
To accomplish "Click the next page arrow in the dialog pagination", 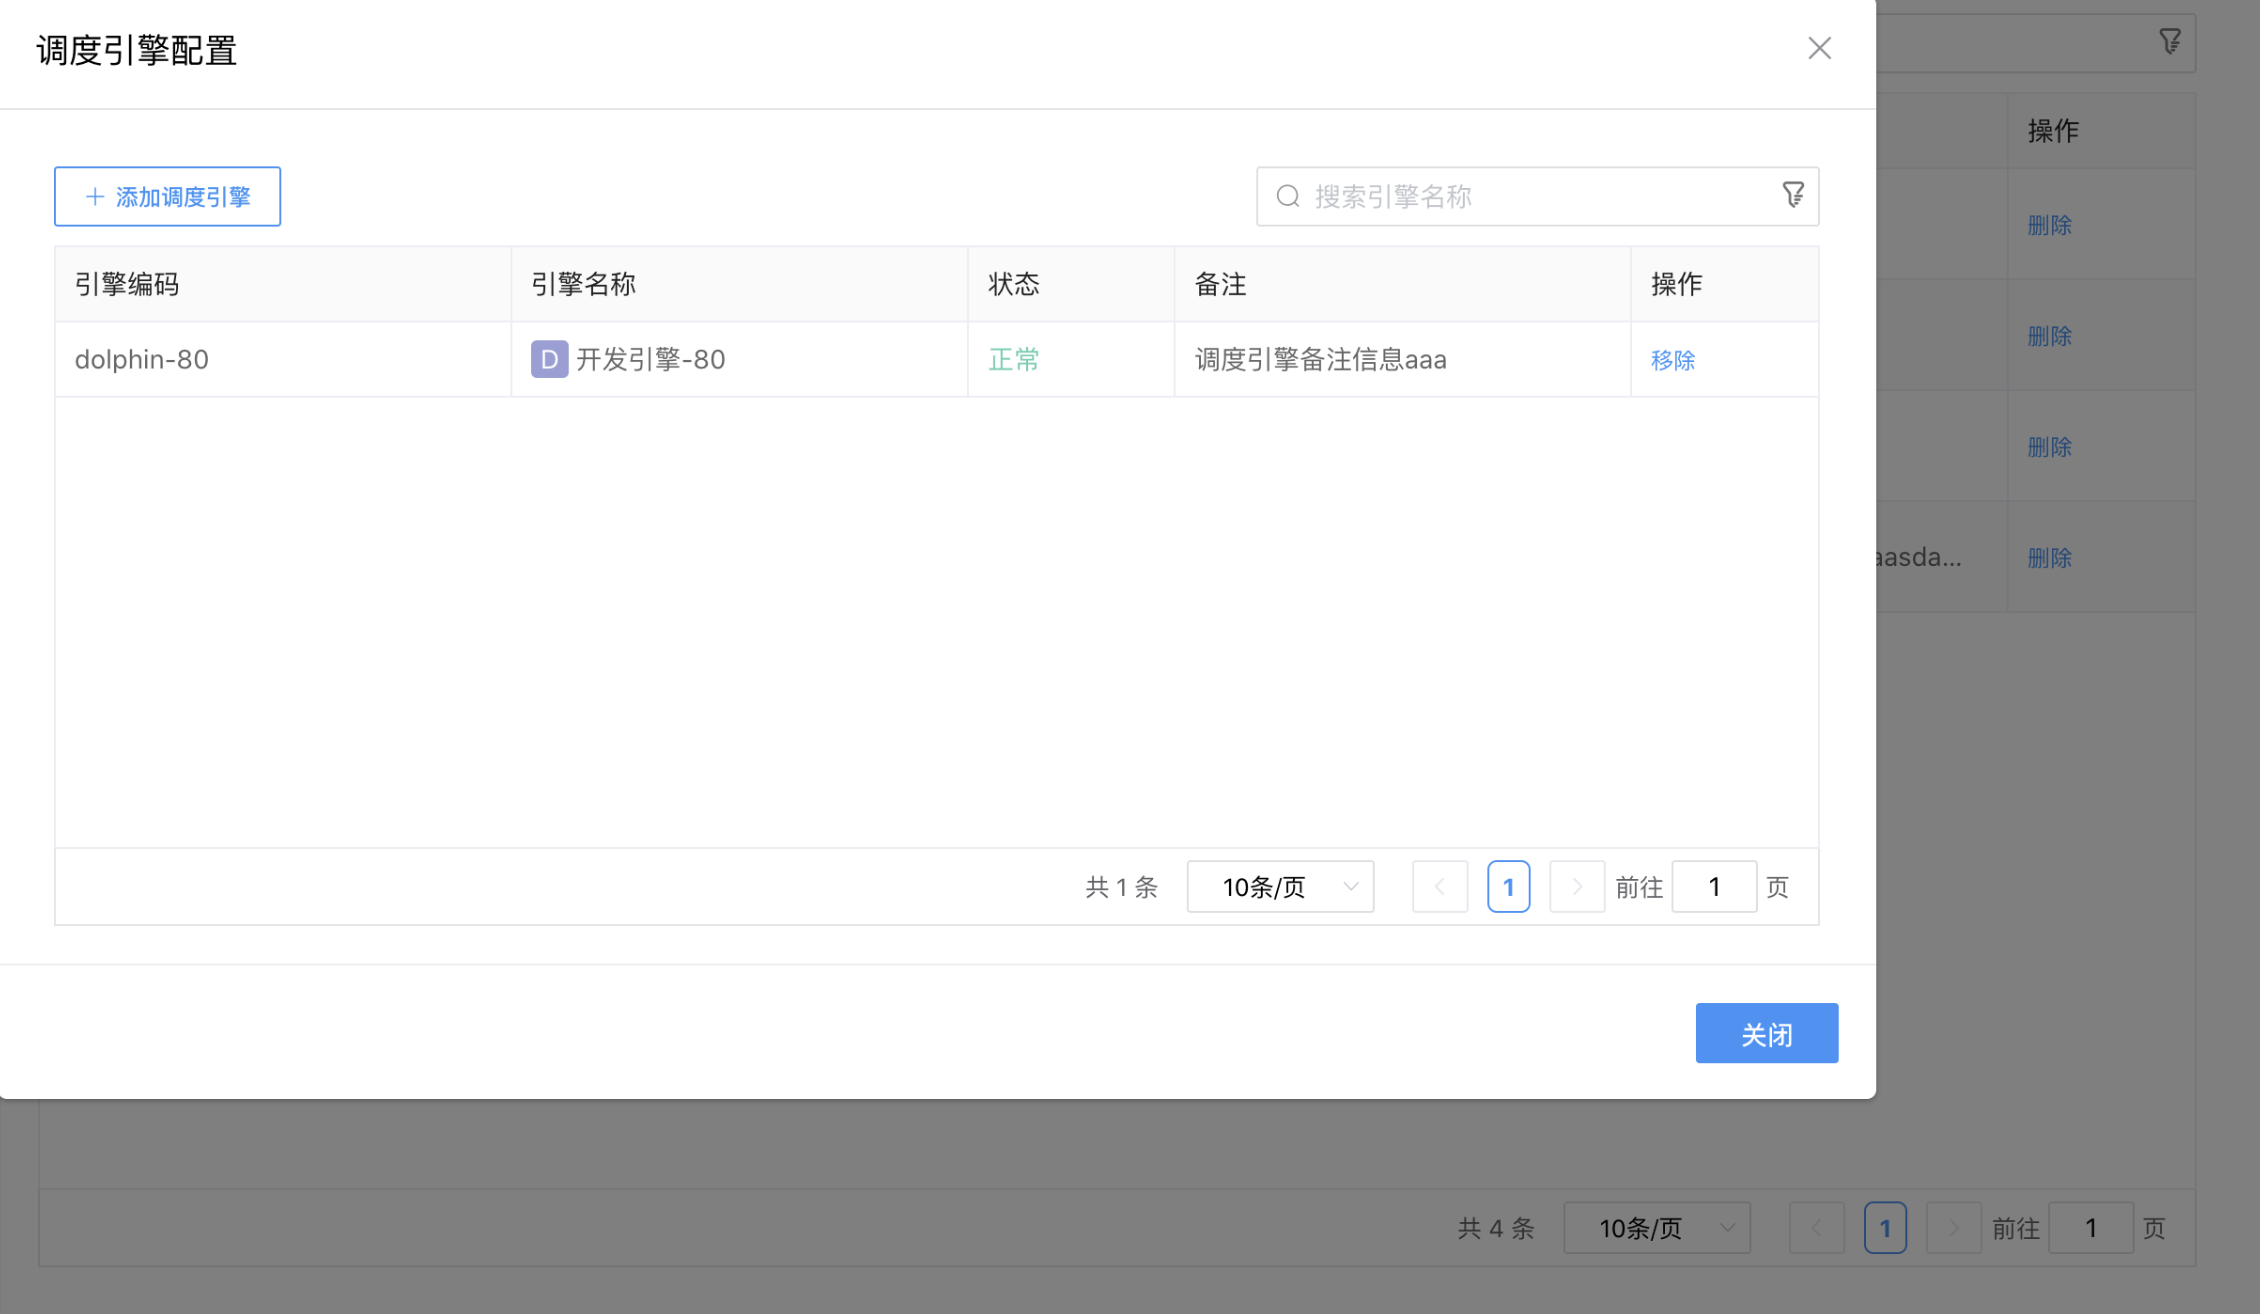I will pos(1577,886).
